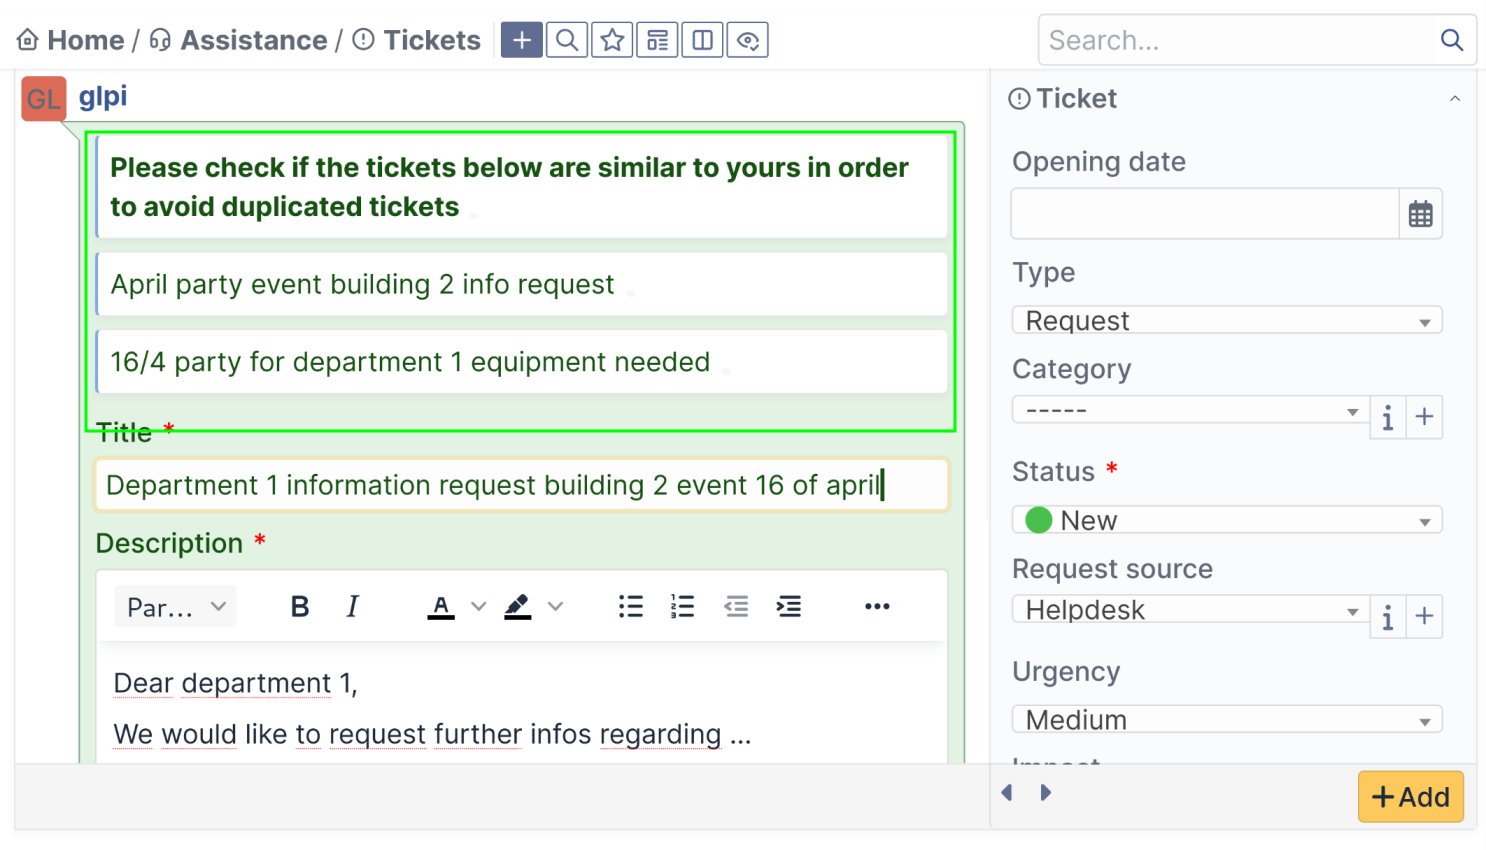This screenshot has height=850, width=1486.
Task: Open the Assistance menu in the breadcrumb
Action: pos(253,40)
